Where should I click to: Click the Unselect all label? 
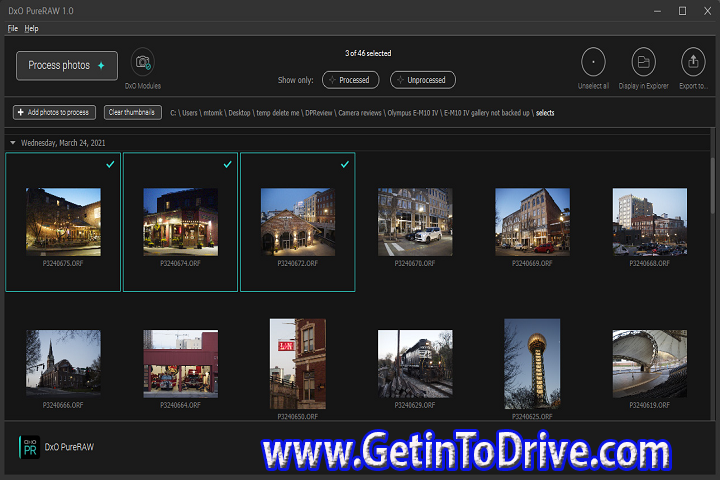593,86
